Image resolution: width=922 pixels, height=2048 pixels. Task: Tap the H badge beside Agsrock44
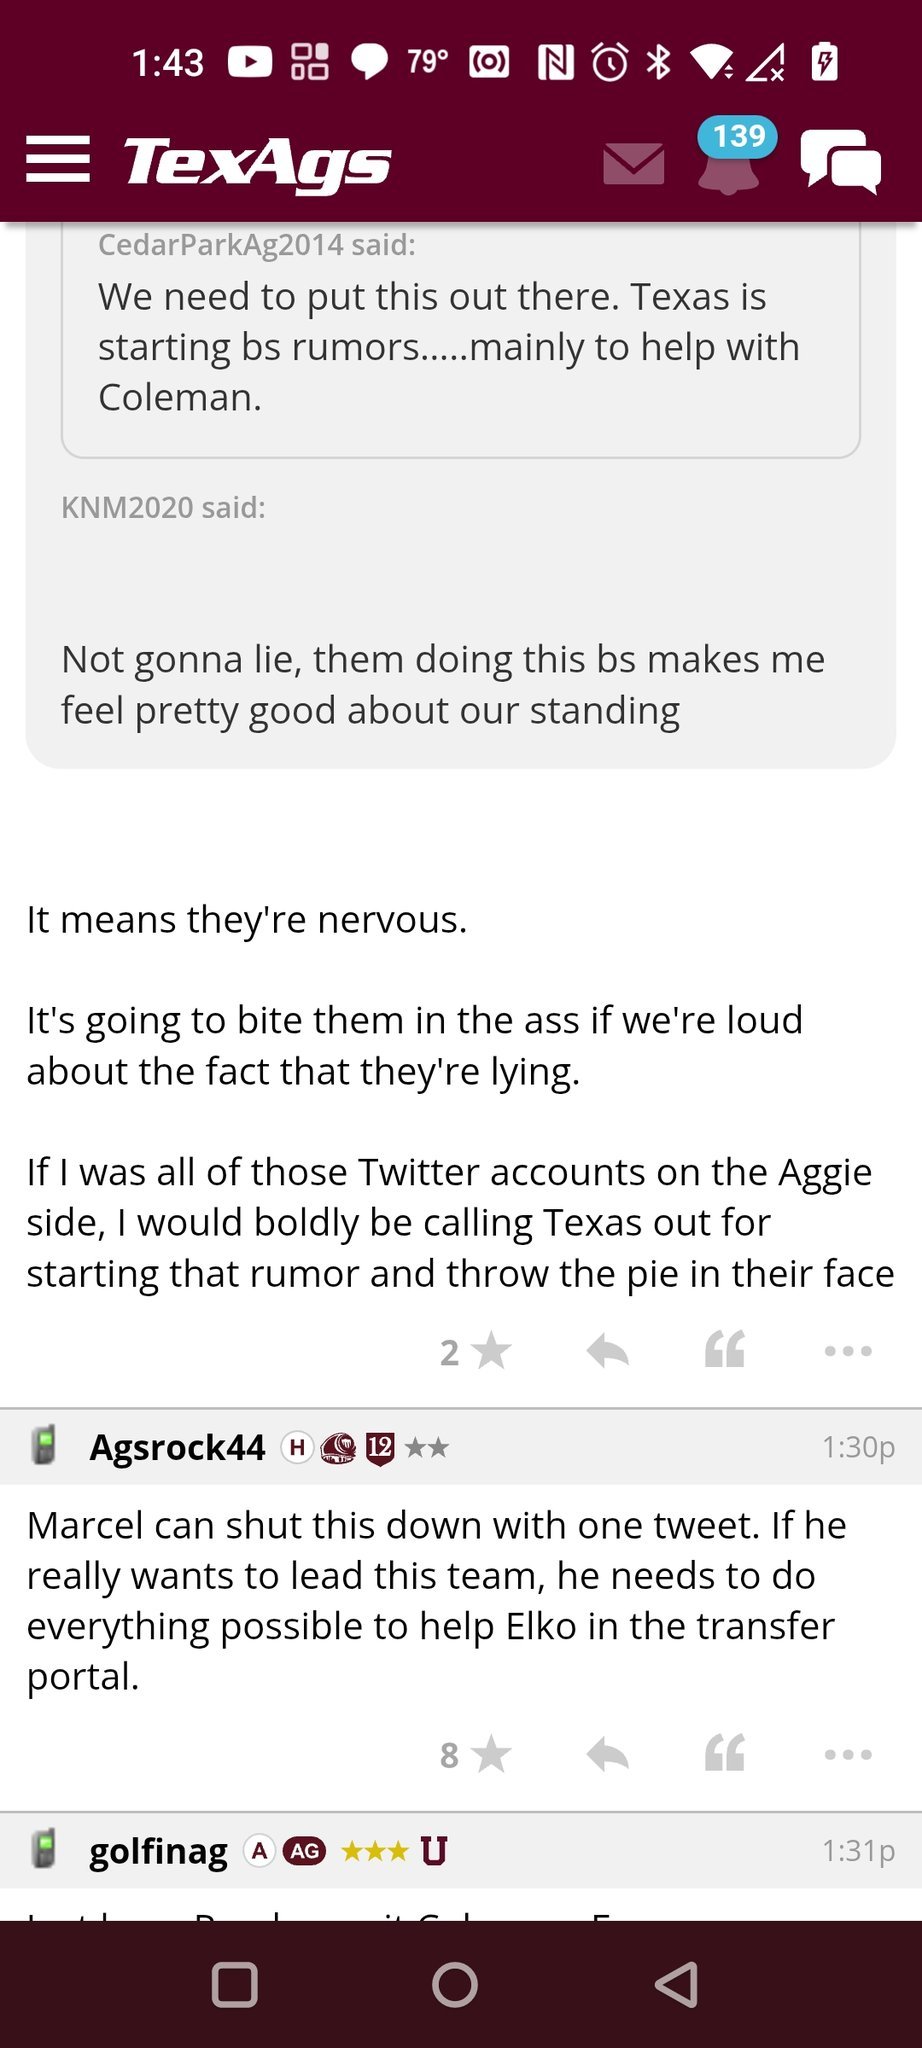(297, 1447)
